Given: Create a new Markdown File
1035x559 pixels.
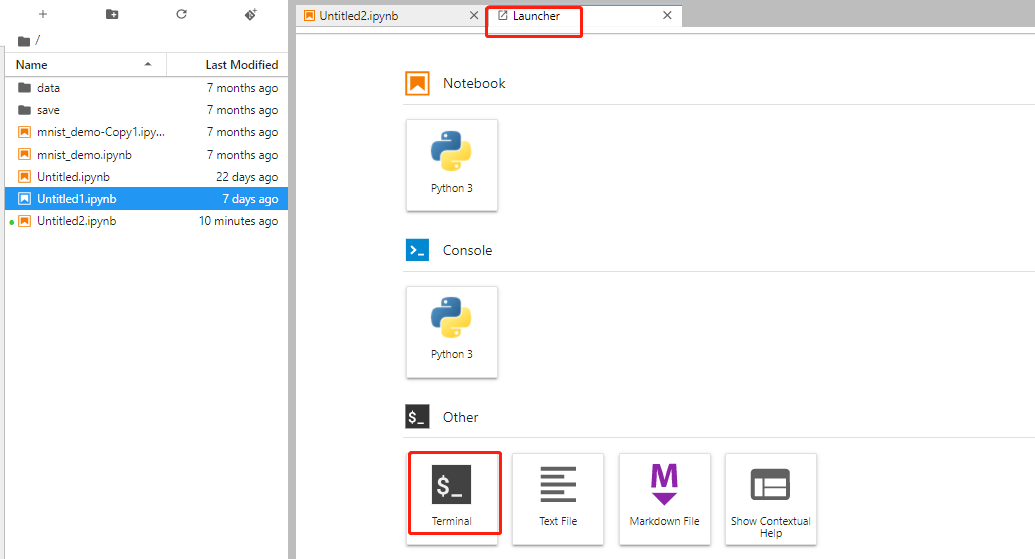Looking at the screenshot, I should click(x=664, y=498).
